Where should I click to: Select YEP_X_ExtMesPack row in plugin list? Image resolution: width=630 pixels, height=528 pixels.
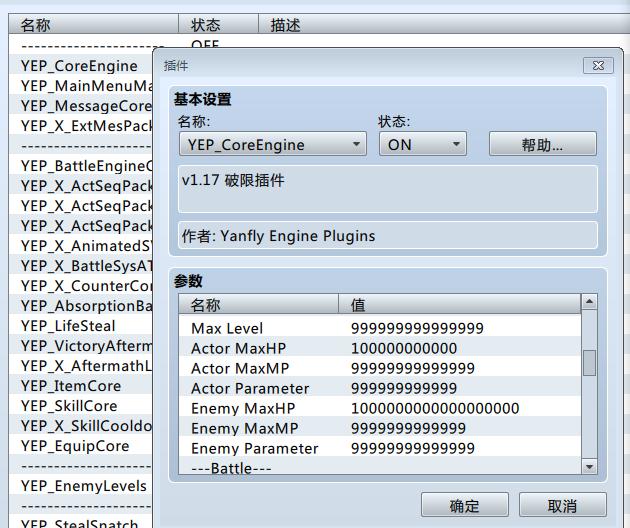[x=81, y=126]
